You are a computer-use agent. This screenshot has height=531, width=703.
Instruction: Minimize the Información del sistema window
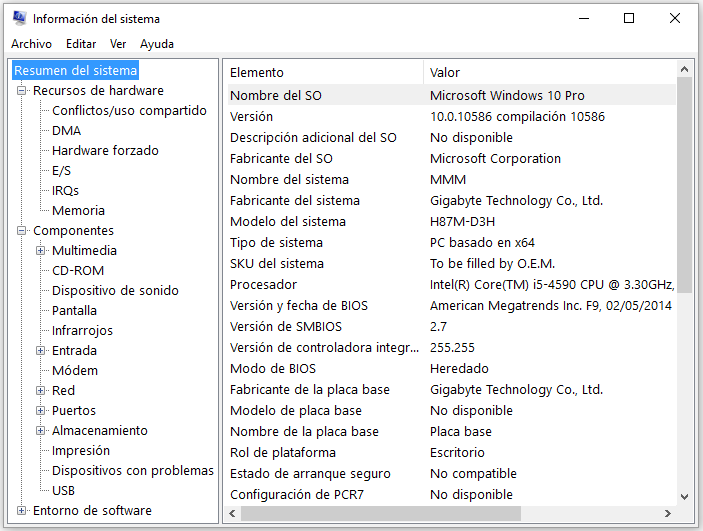point(584,18)
